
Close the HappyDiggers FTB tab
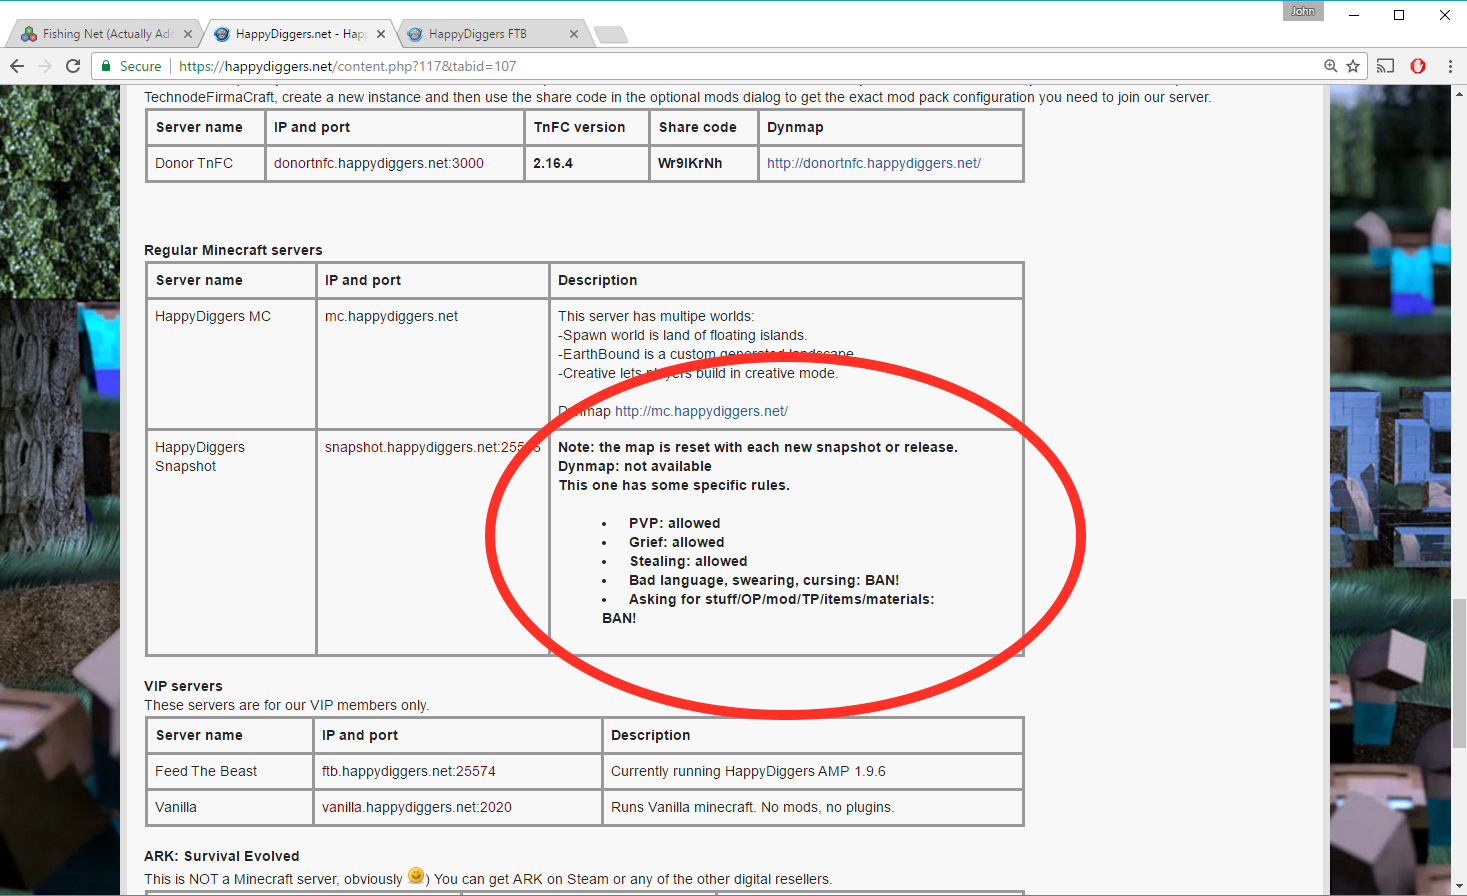point(574,34)
